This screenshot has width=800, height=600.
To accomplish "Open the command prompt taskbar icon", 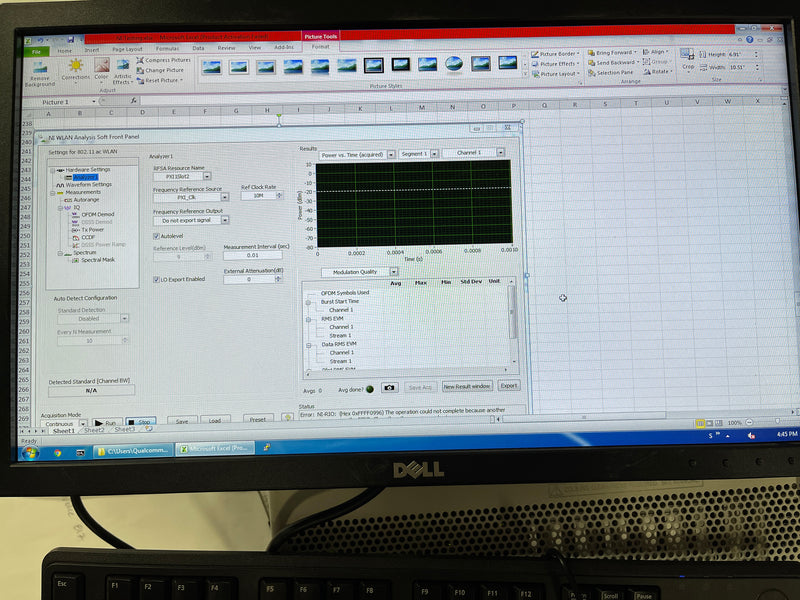I will pyautogui.click(x=80, y=452).
